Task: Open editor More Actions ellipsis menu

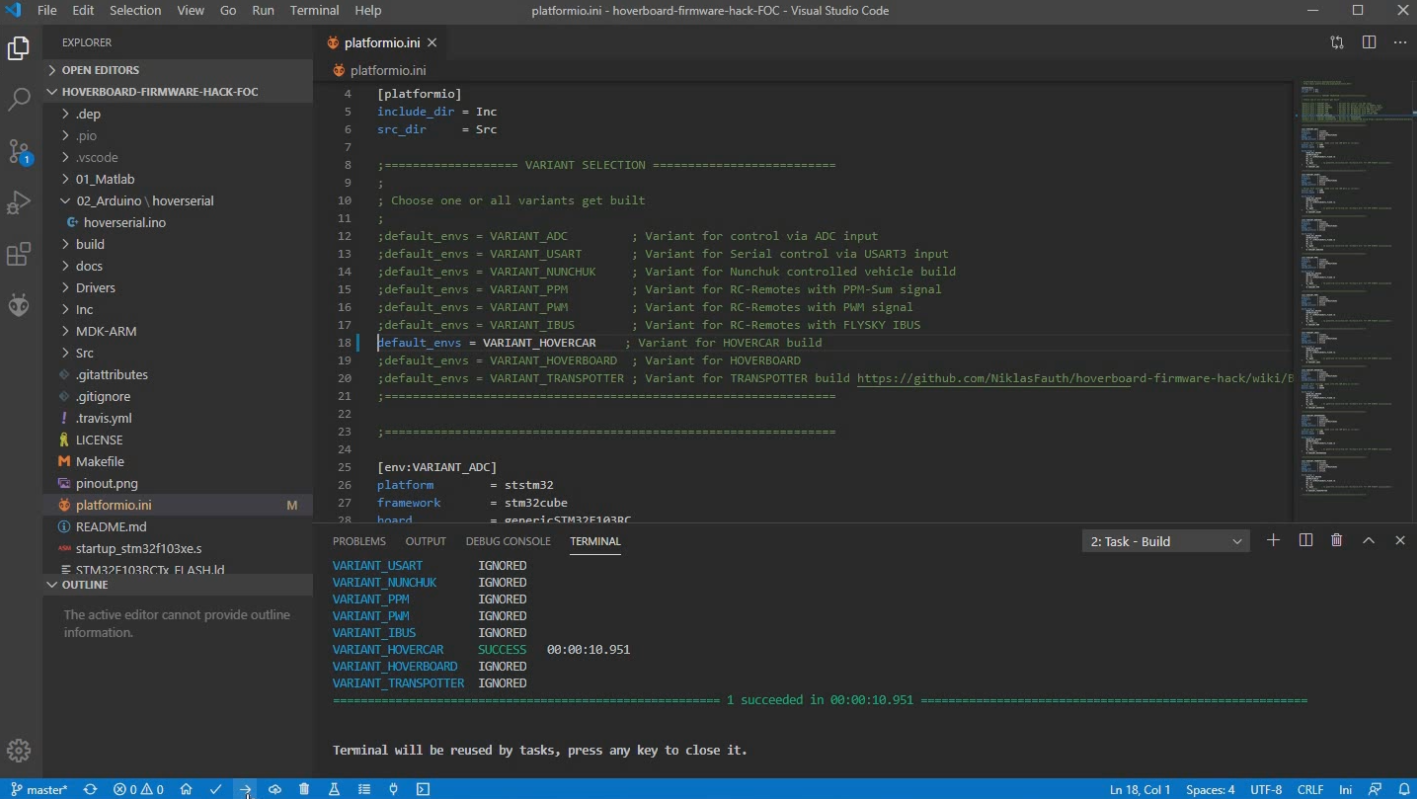Action: pos(1400,43)
